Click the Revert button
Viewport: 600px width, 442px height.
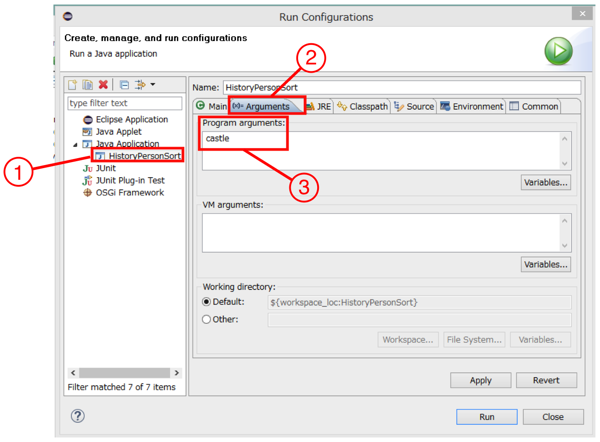pyautogui.click(x=546, y=380)
